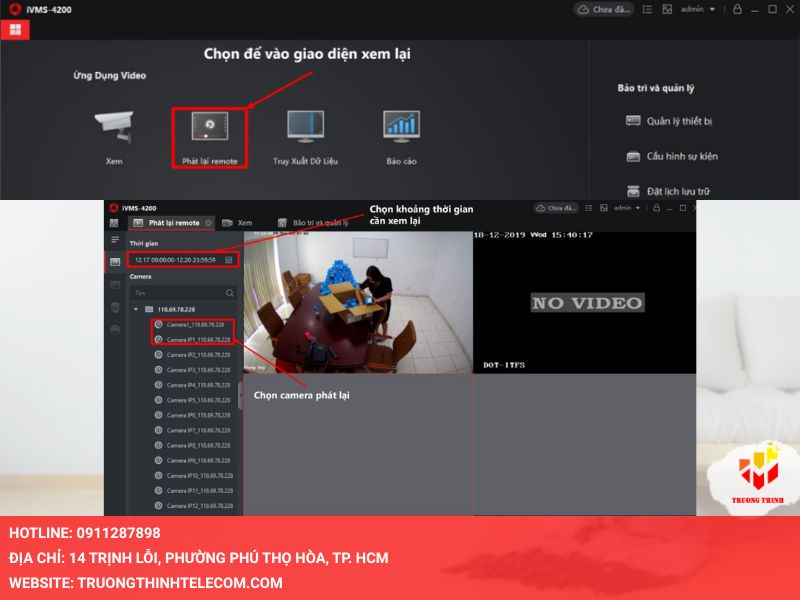The width and height of the screenshot is (800, 600).
Task: Click the hamburger menu icon in playback sidebar
Action: pyautogui.click(x=115, y=240)
